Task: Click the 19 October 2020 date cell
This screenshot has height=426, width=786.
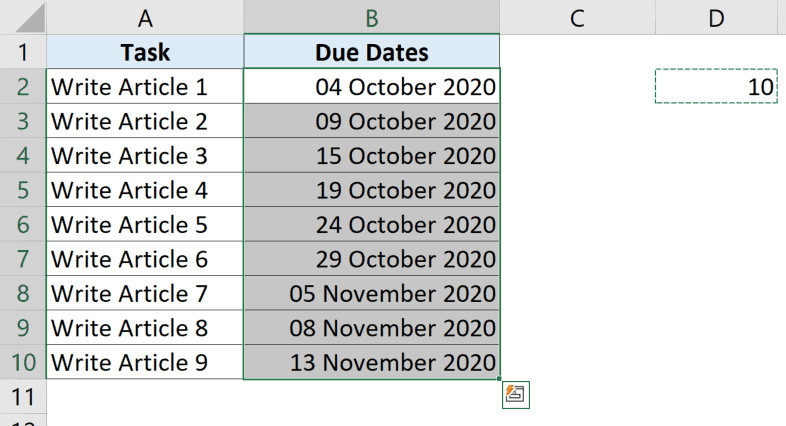Action: tap(371, 189)
